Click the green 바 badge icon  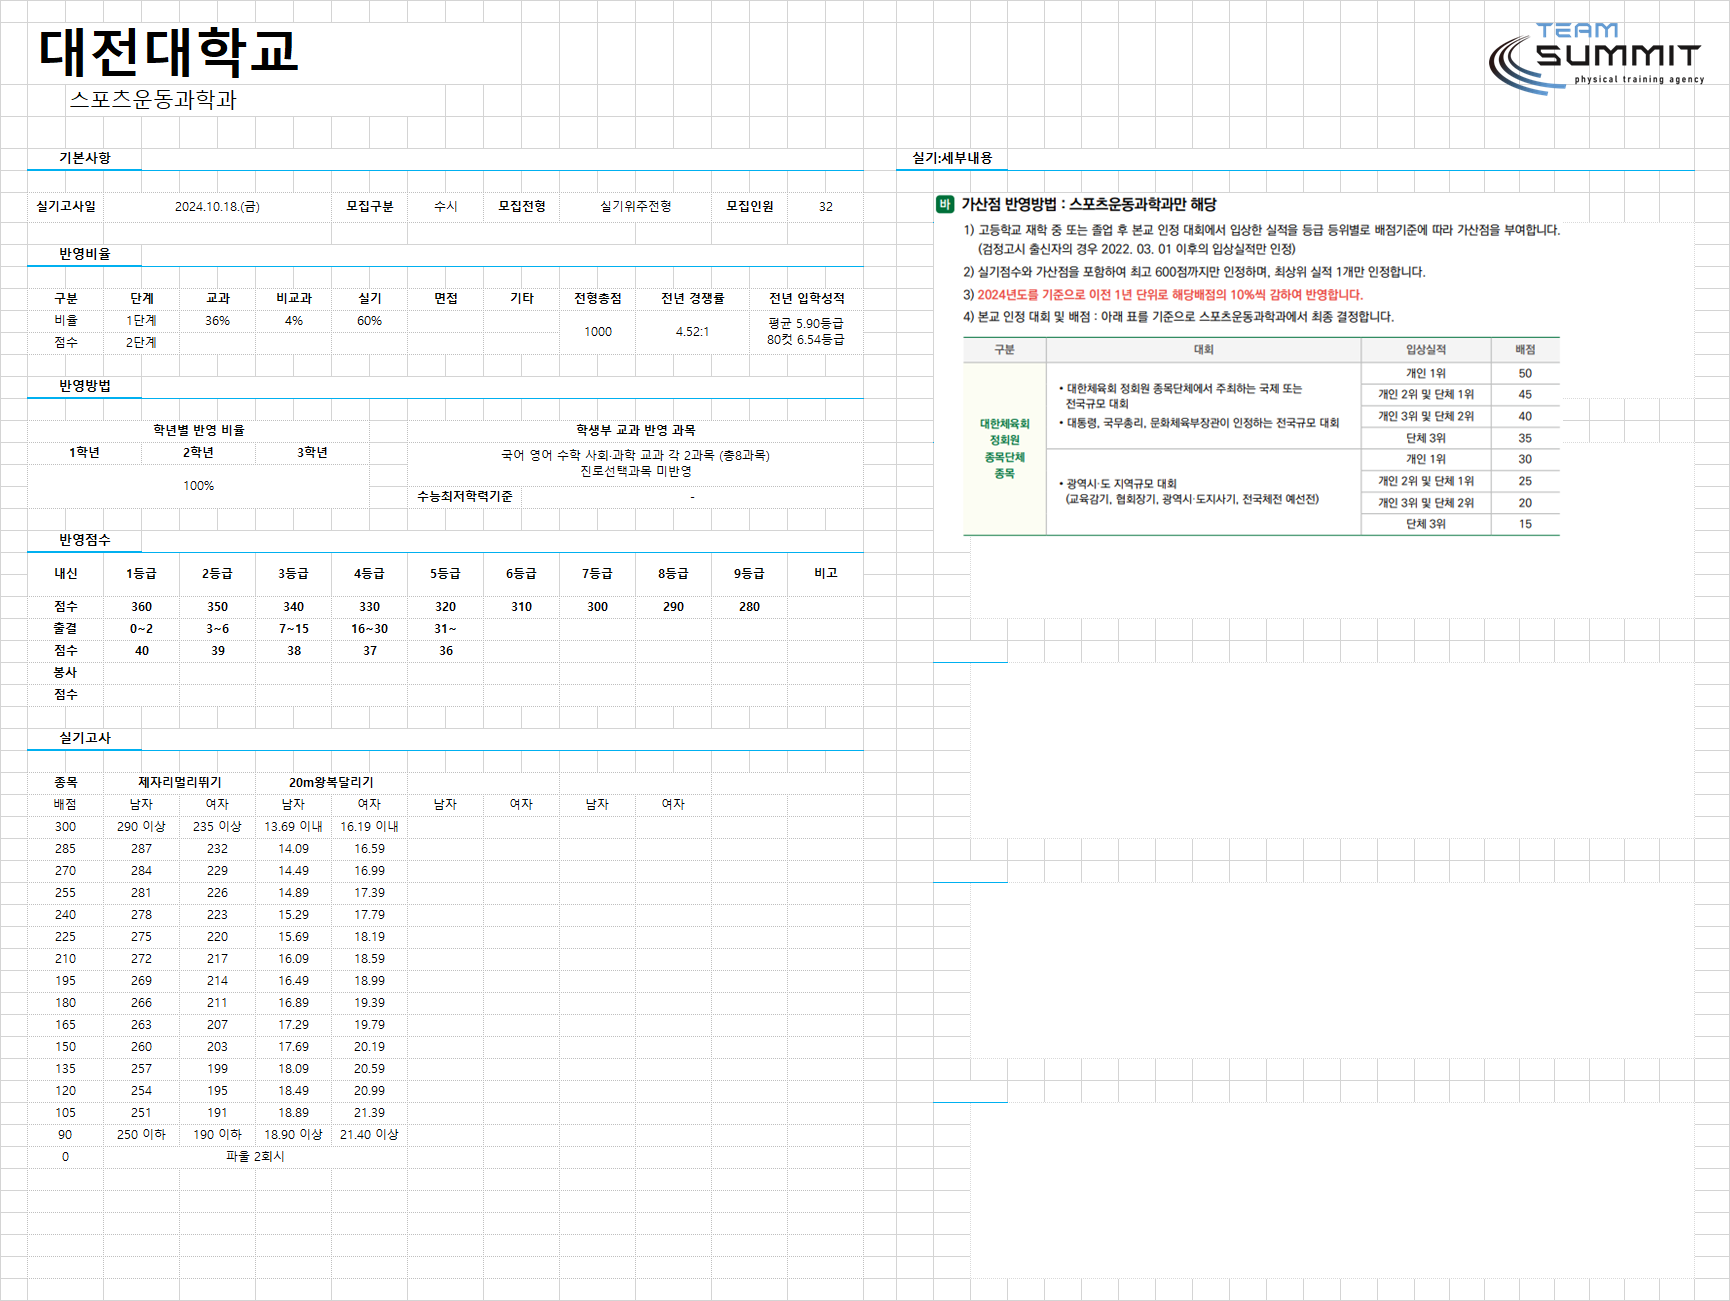tap(945, 204)
